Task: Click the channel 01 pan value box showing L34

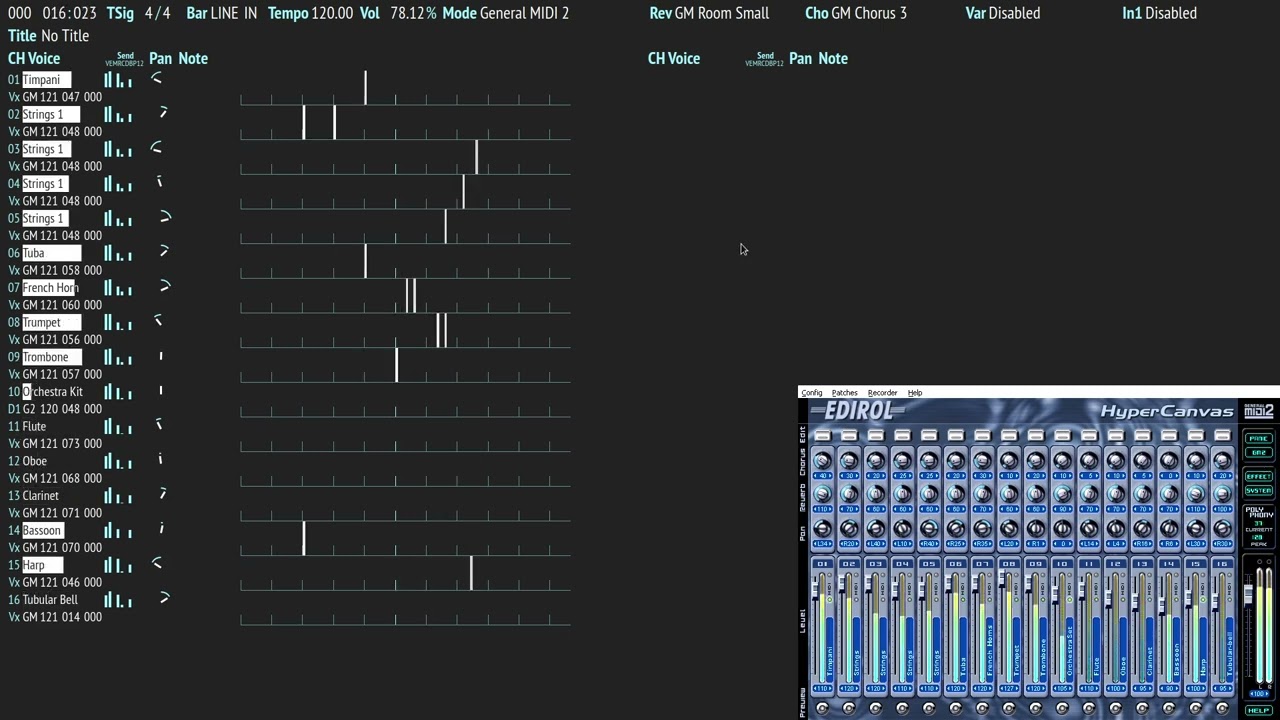Action: (x=823, y=544)
